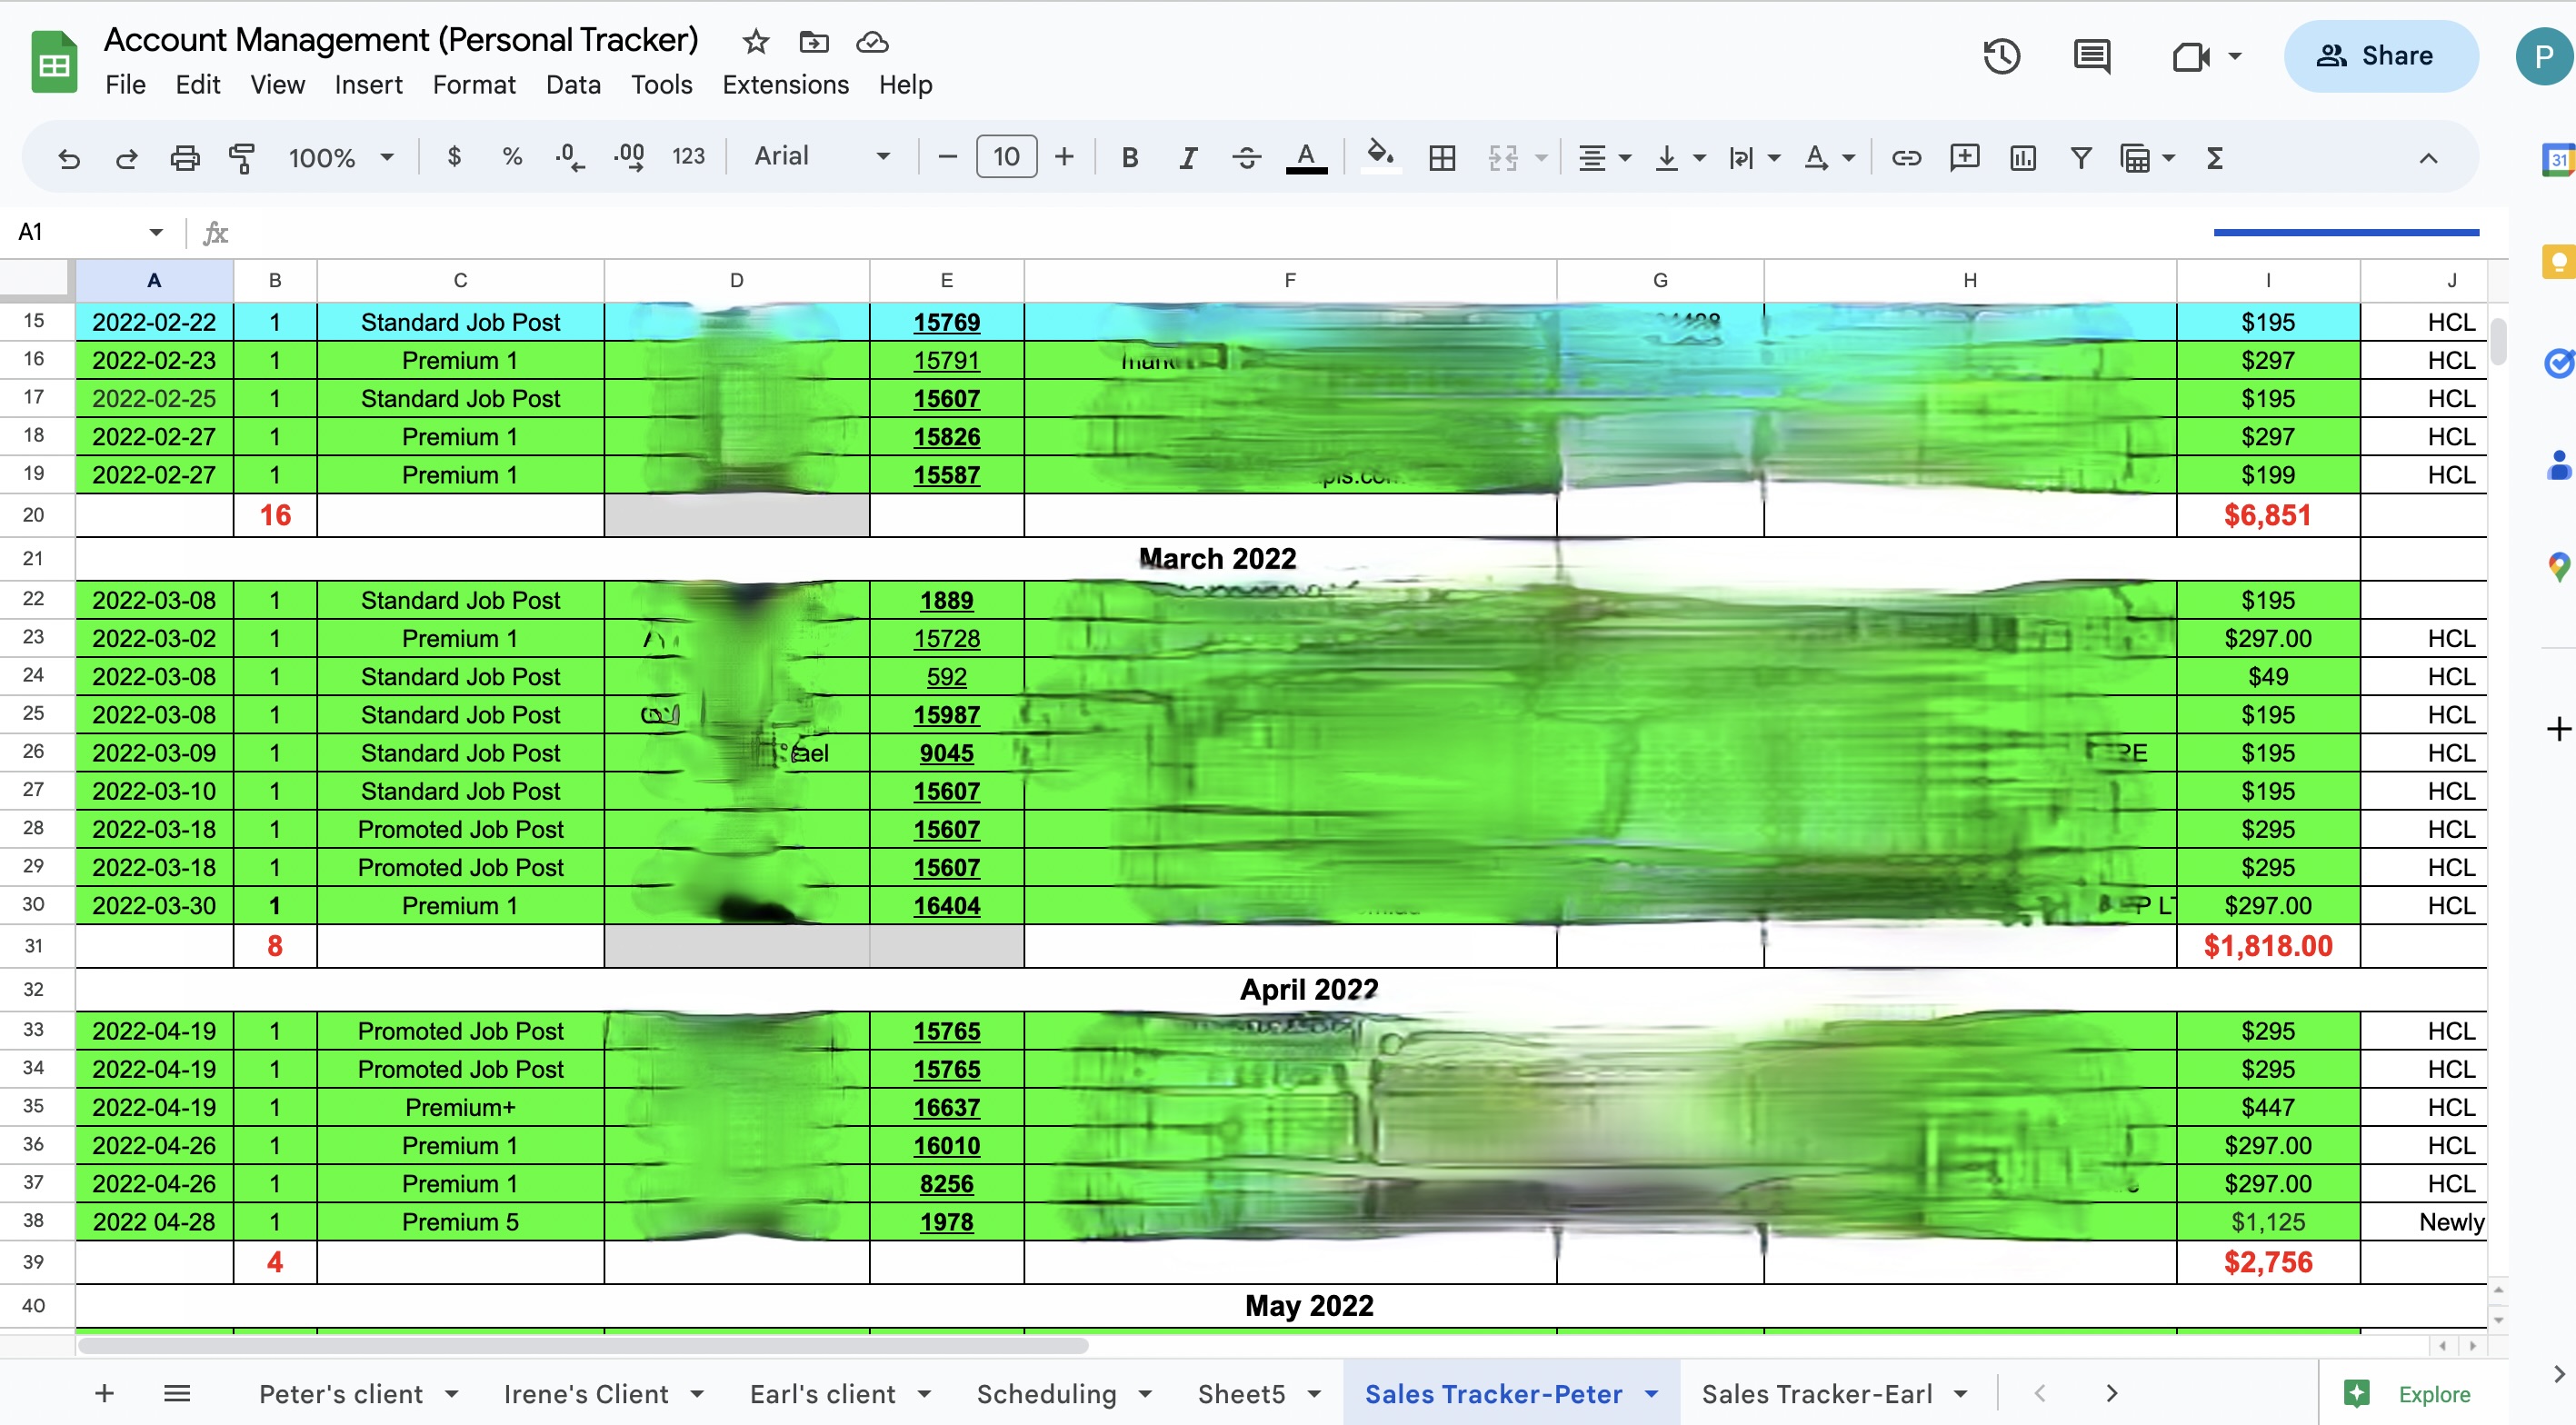This screenshot has width=2576, height=1425.
Task: Open the Extensions menu
Action: coord(785,85)
